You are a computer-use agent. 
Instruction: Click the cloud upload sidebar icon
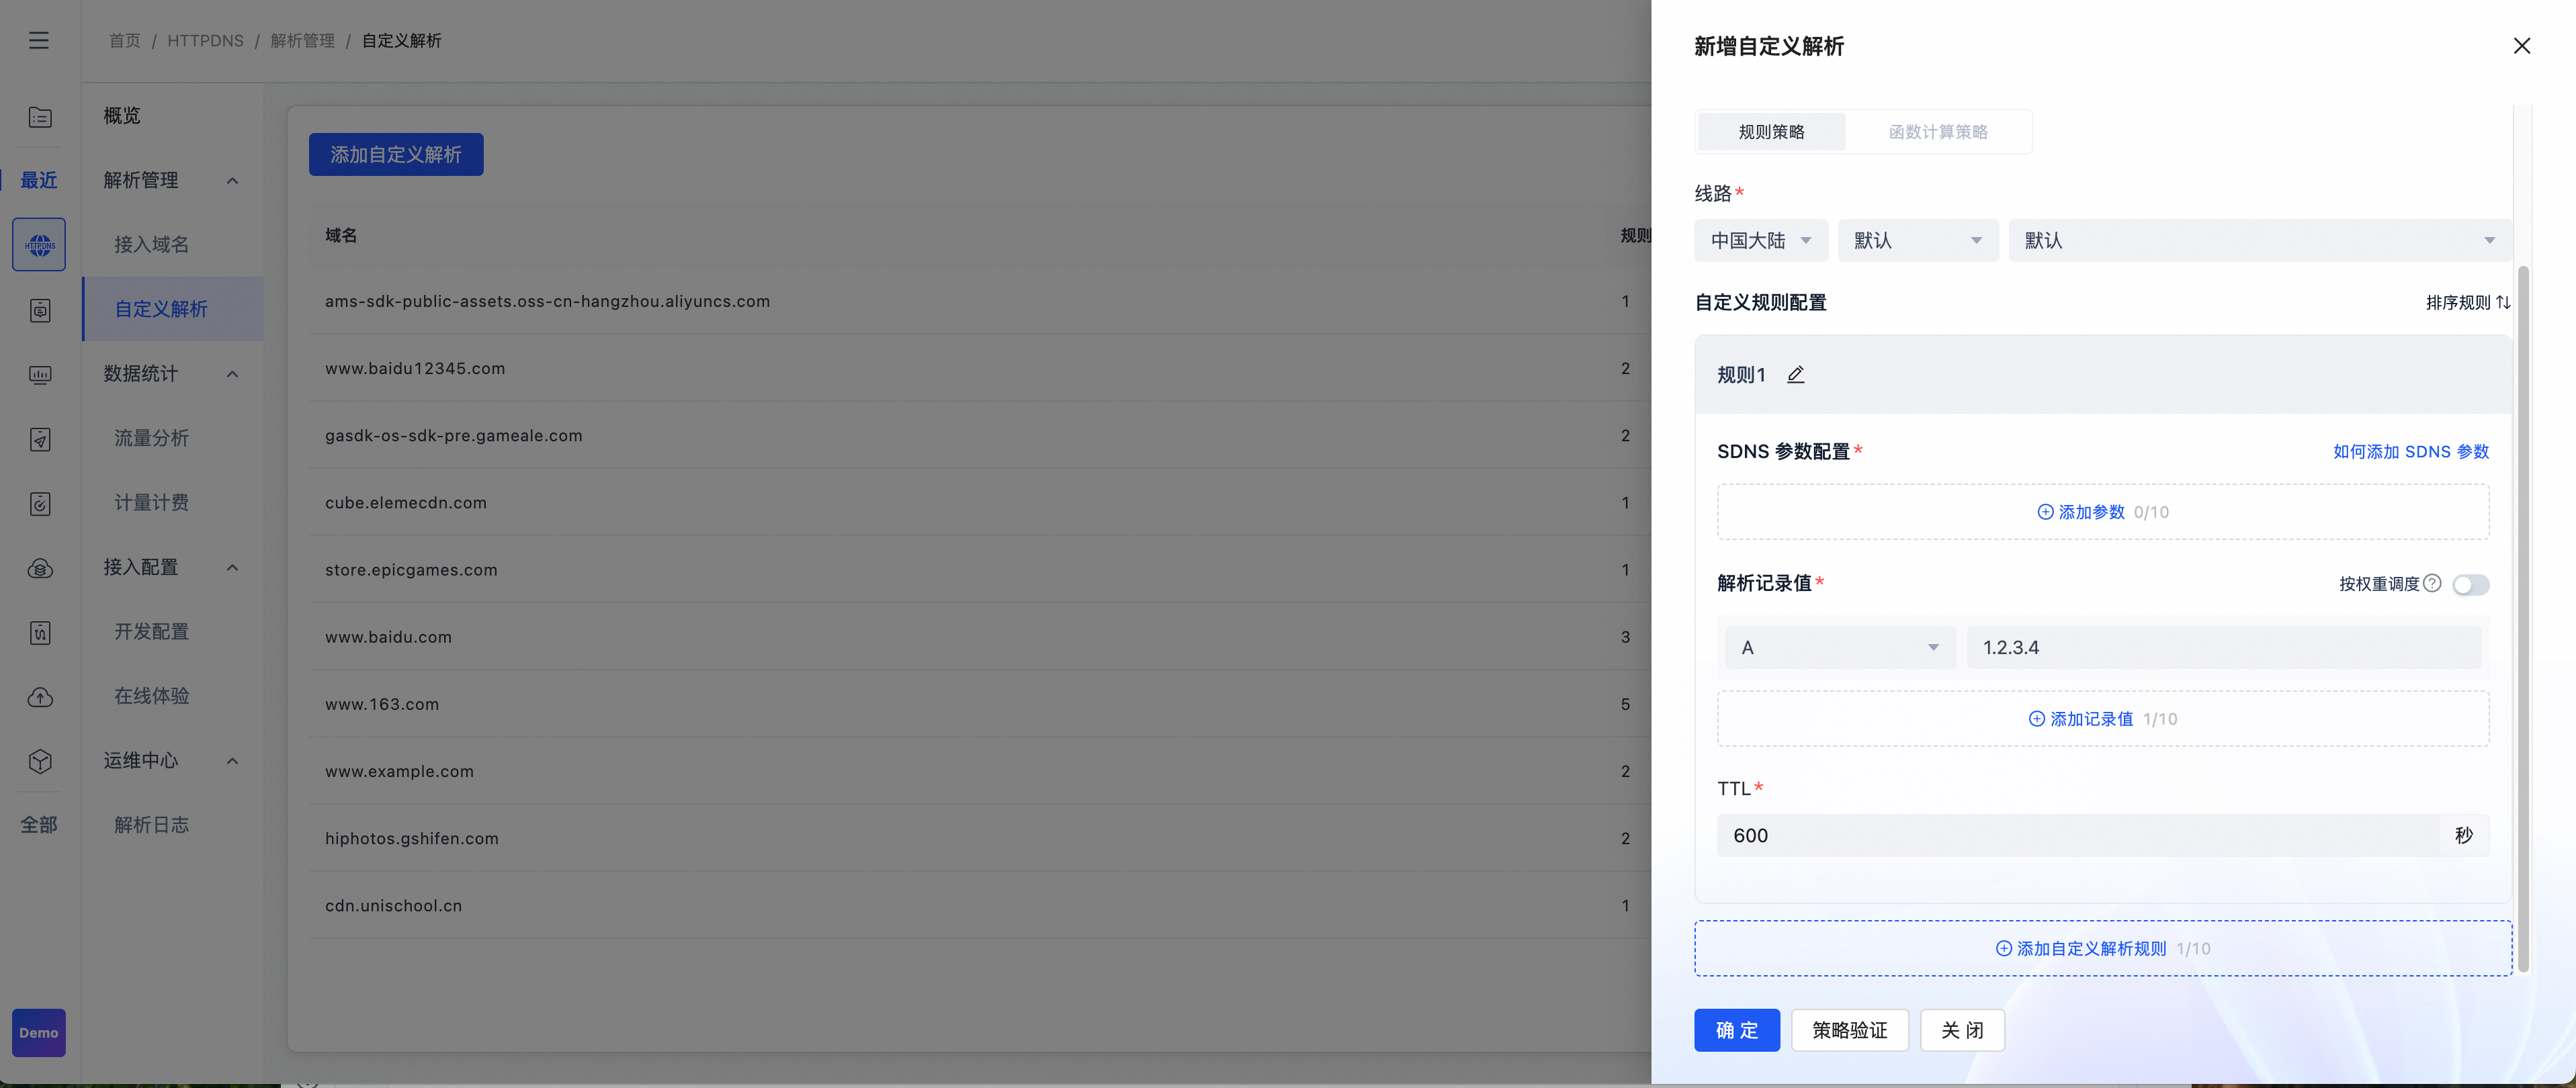39,697
